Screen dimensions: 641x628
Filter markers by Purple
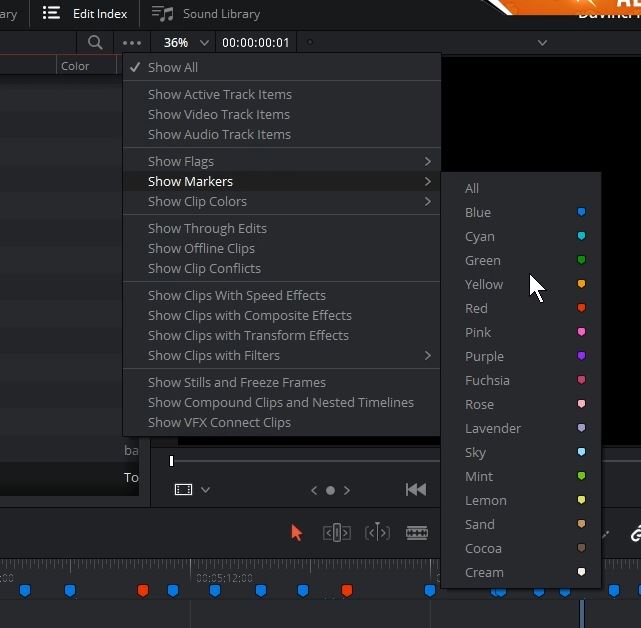[x=521, y=357]
